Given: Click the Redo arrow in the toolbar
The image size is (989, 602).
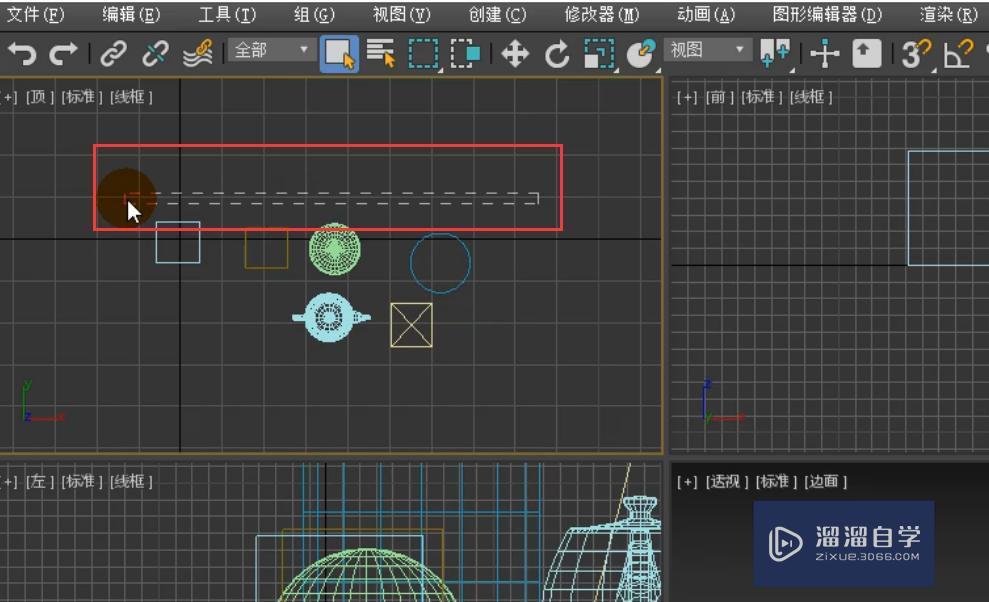Looking at the screenshot, I should [x=63, y=54].
